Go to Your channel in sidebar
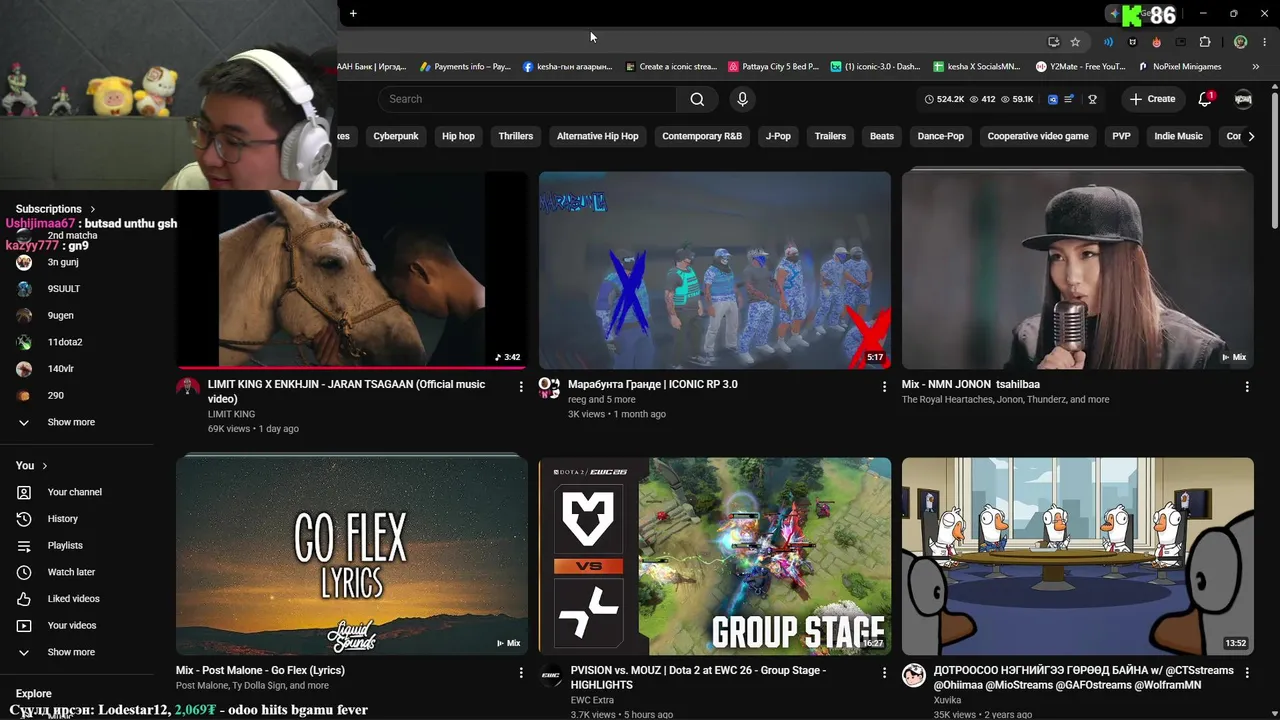The image size is (1280, 720). click(x=74, y=492)
